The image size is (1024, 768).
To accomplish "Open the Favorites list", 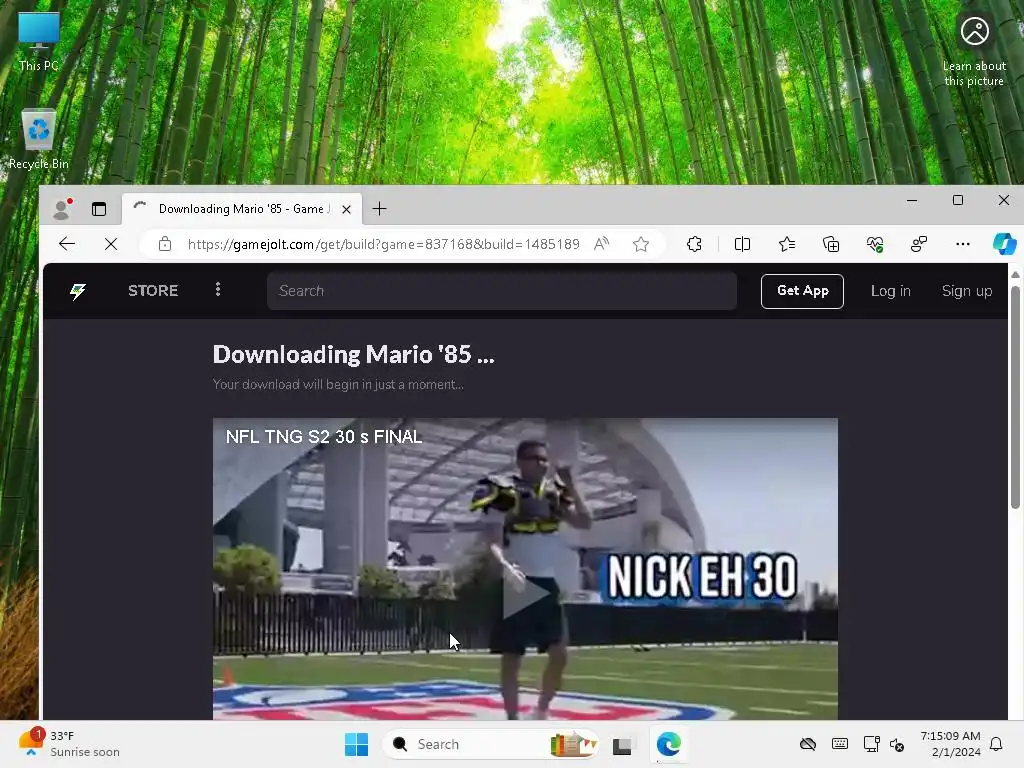I will (786, 244).
